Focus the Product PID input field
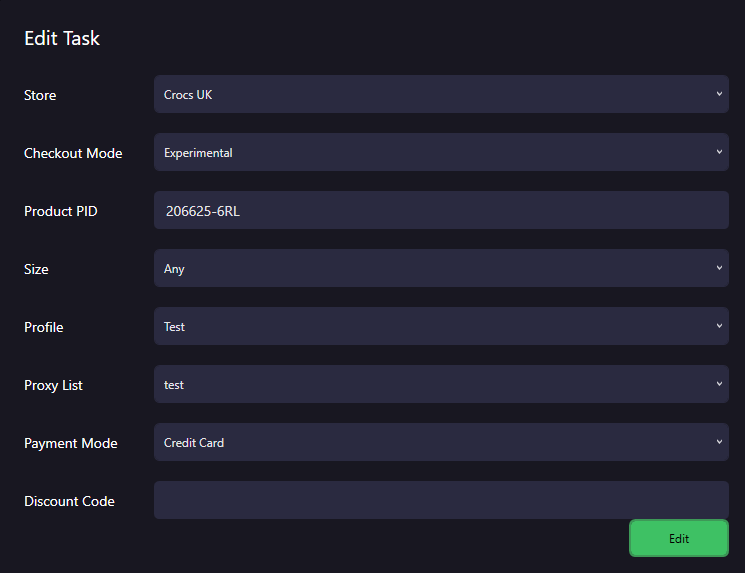The image size is (745, 573). coord(441,210)
